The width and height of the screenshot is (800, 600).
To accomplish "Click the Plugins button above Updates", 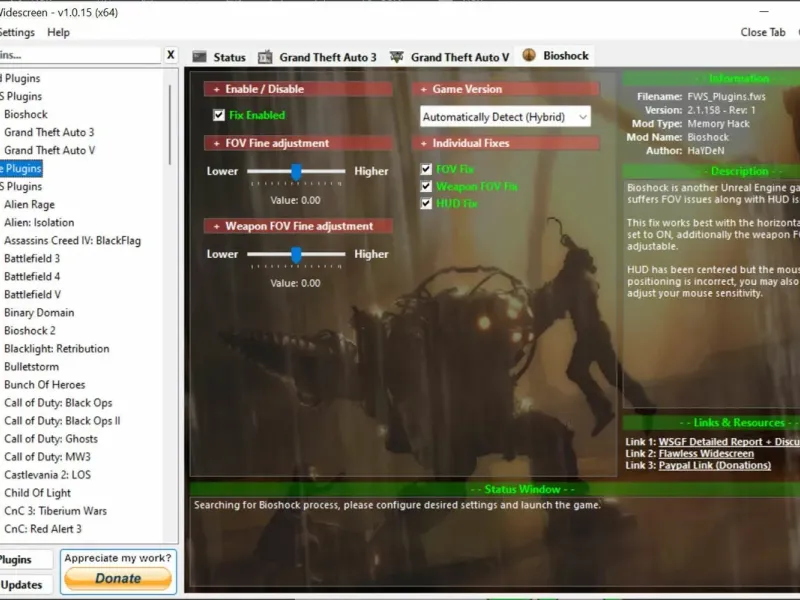I will click(26, 560).
